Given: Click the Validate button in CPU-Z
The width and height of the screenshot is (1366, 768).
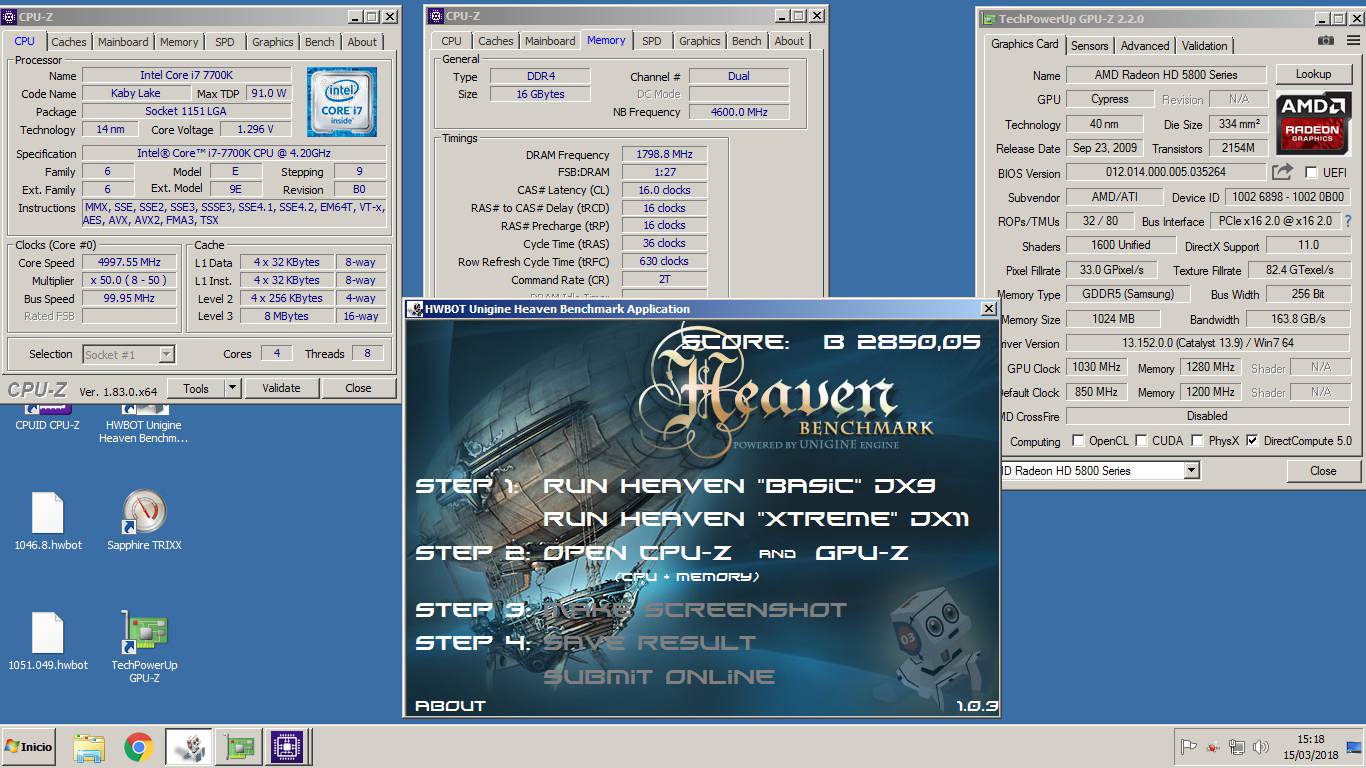Looking at the screenshot, I should pyautogui.click(x=281, y=388).
